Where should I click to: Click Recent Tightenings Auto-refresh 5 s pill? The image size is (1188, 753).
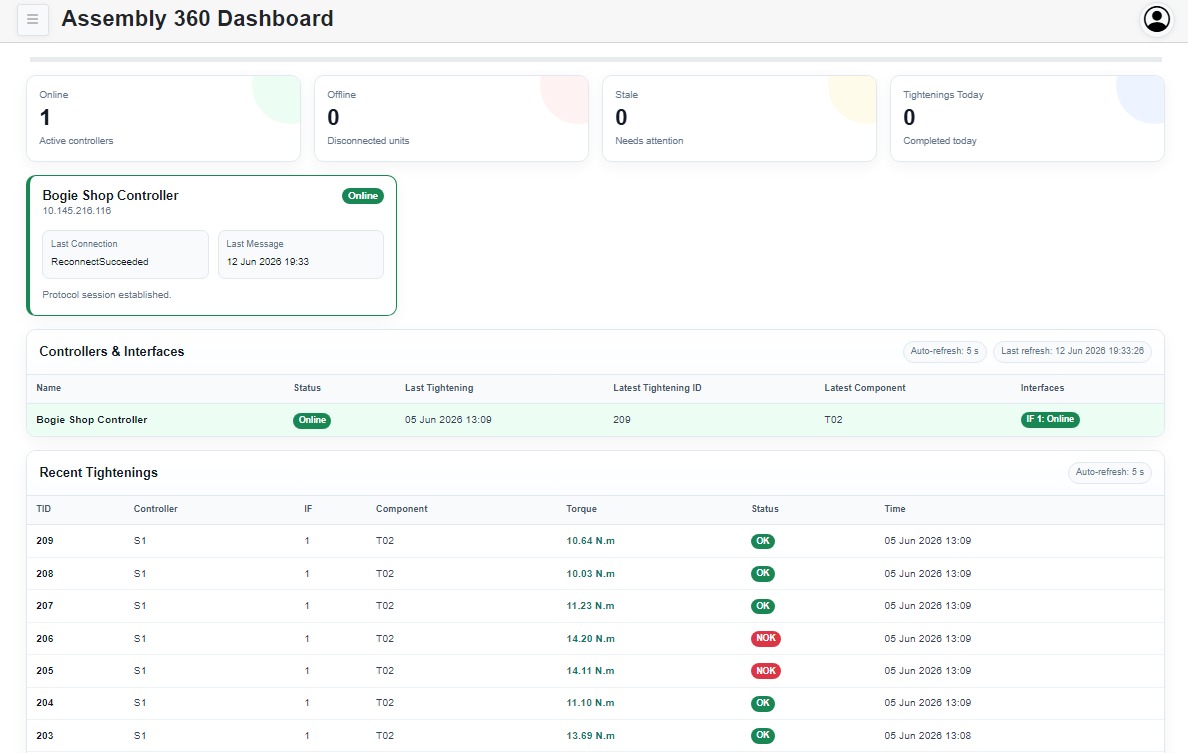1109,473
